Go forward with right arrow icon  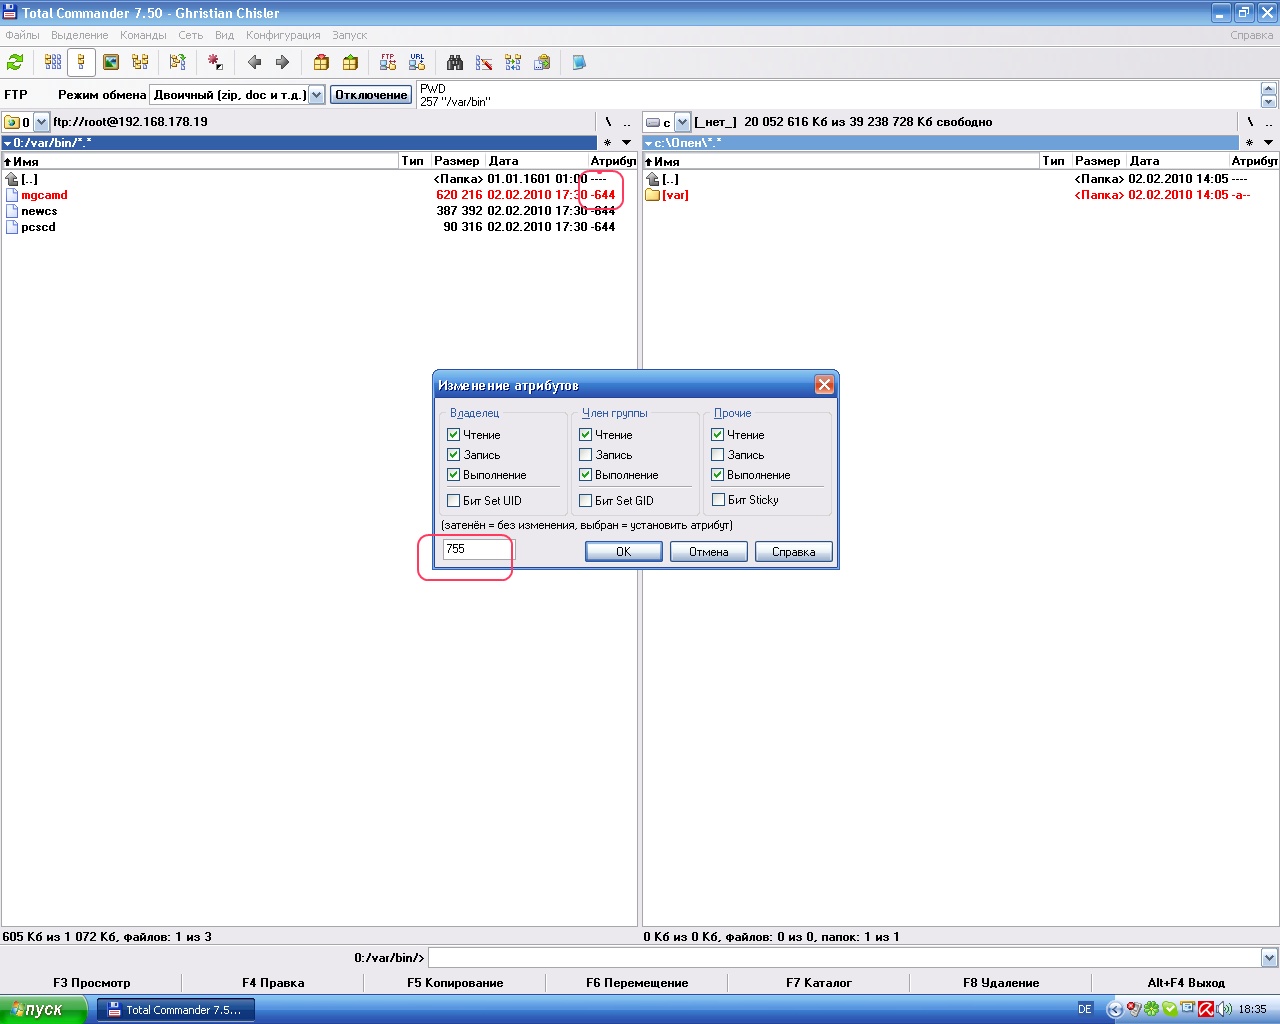[282, 62]
